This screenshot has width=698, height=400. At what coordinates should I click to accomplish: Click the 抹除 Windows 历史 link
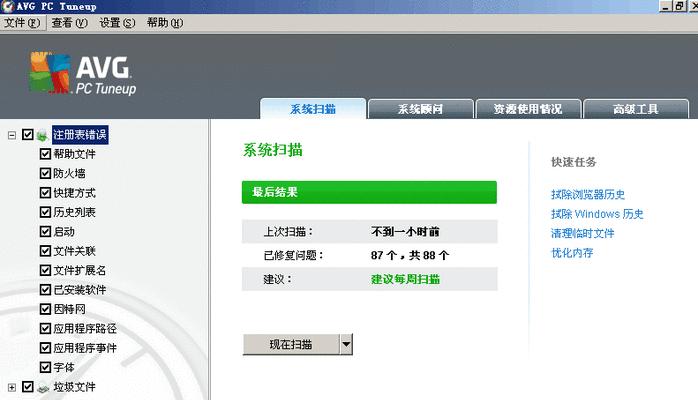tap(597, 214)
